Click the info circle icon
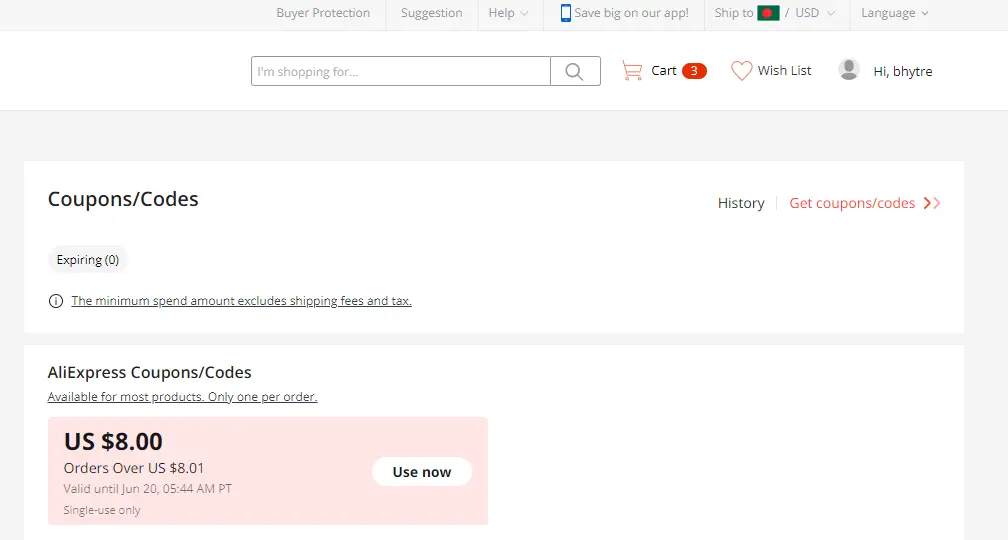Image resolution: width=1008 pixels, height=540 pixels. point(56,301)
